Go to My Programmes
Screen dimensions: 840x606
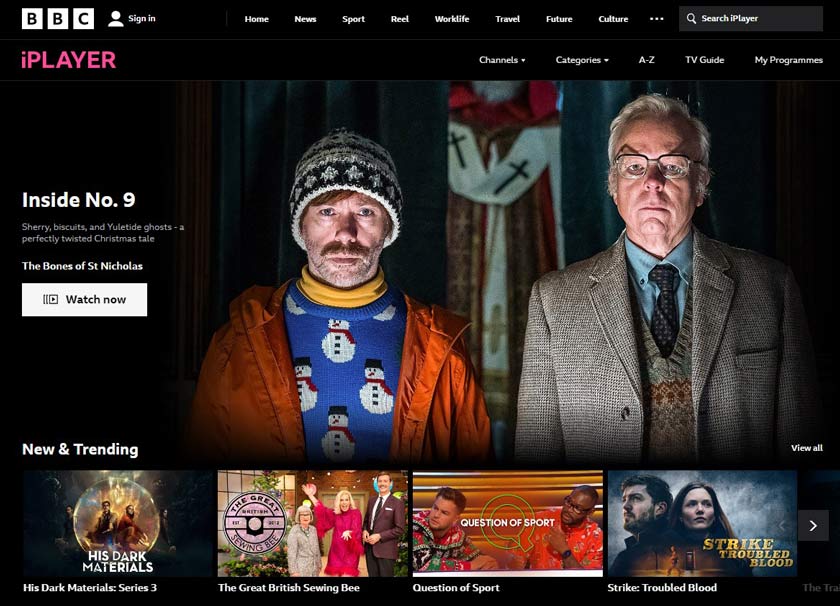788,60
